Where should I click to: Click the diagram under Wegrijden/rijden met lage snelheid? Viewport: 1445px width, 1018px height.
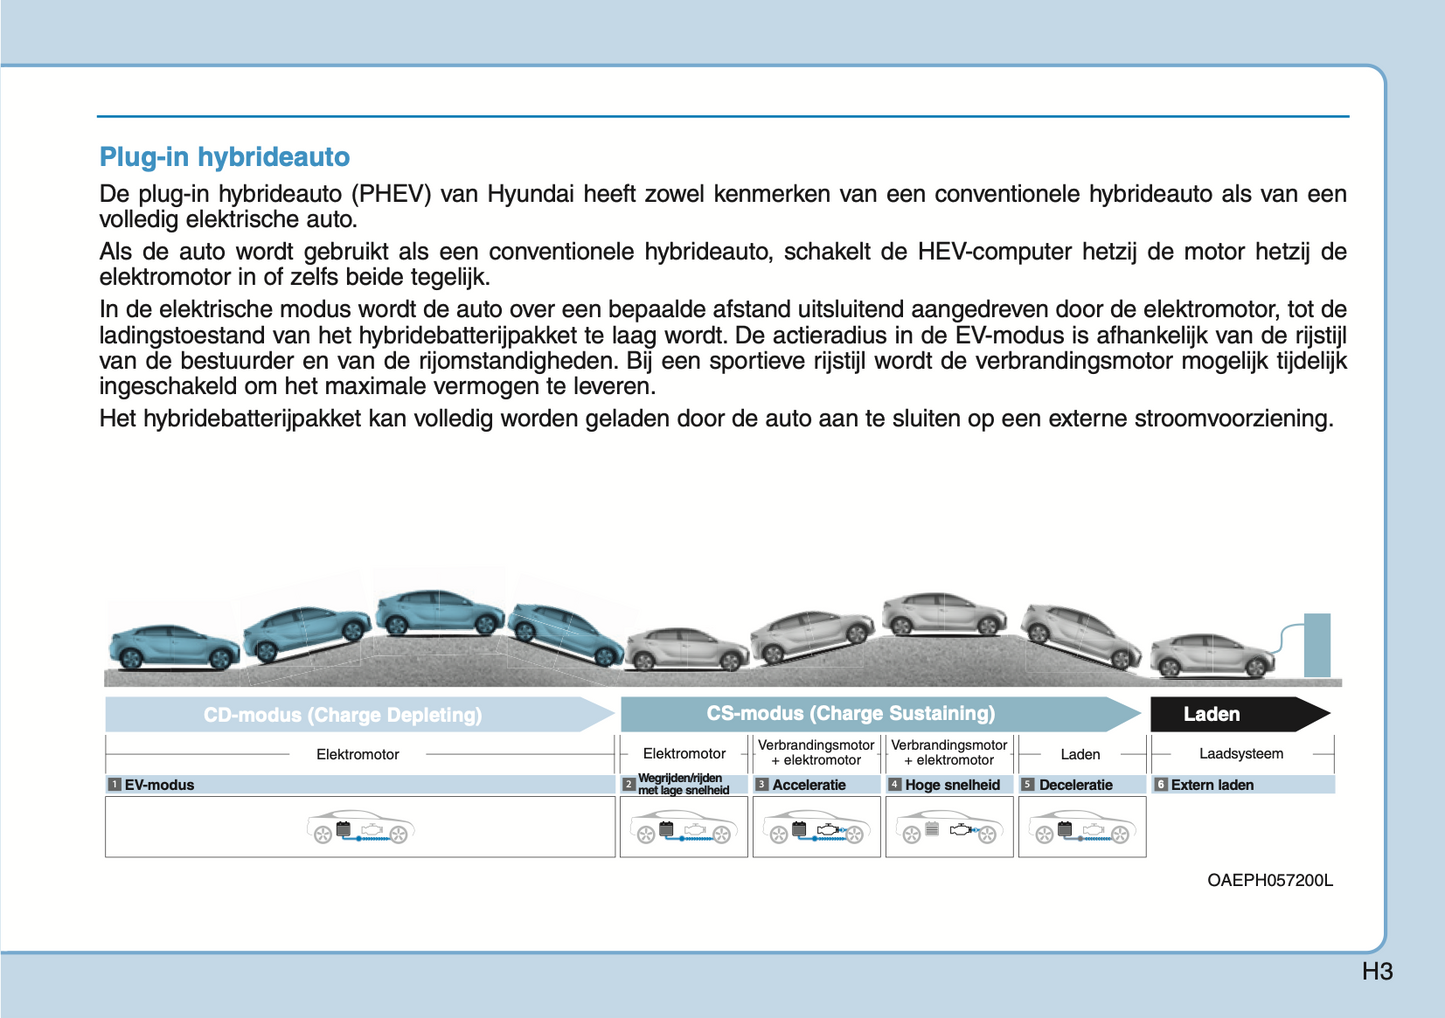684,828
